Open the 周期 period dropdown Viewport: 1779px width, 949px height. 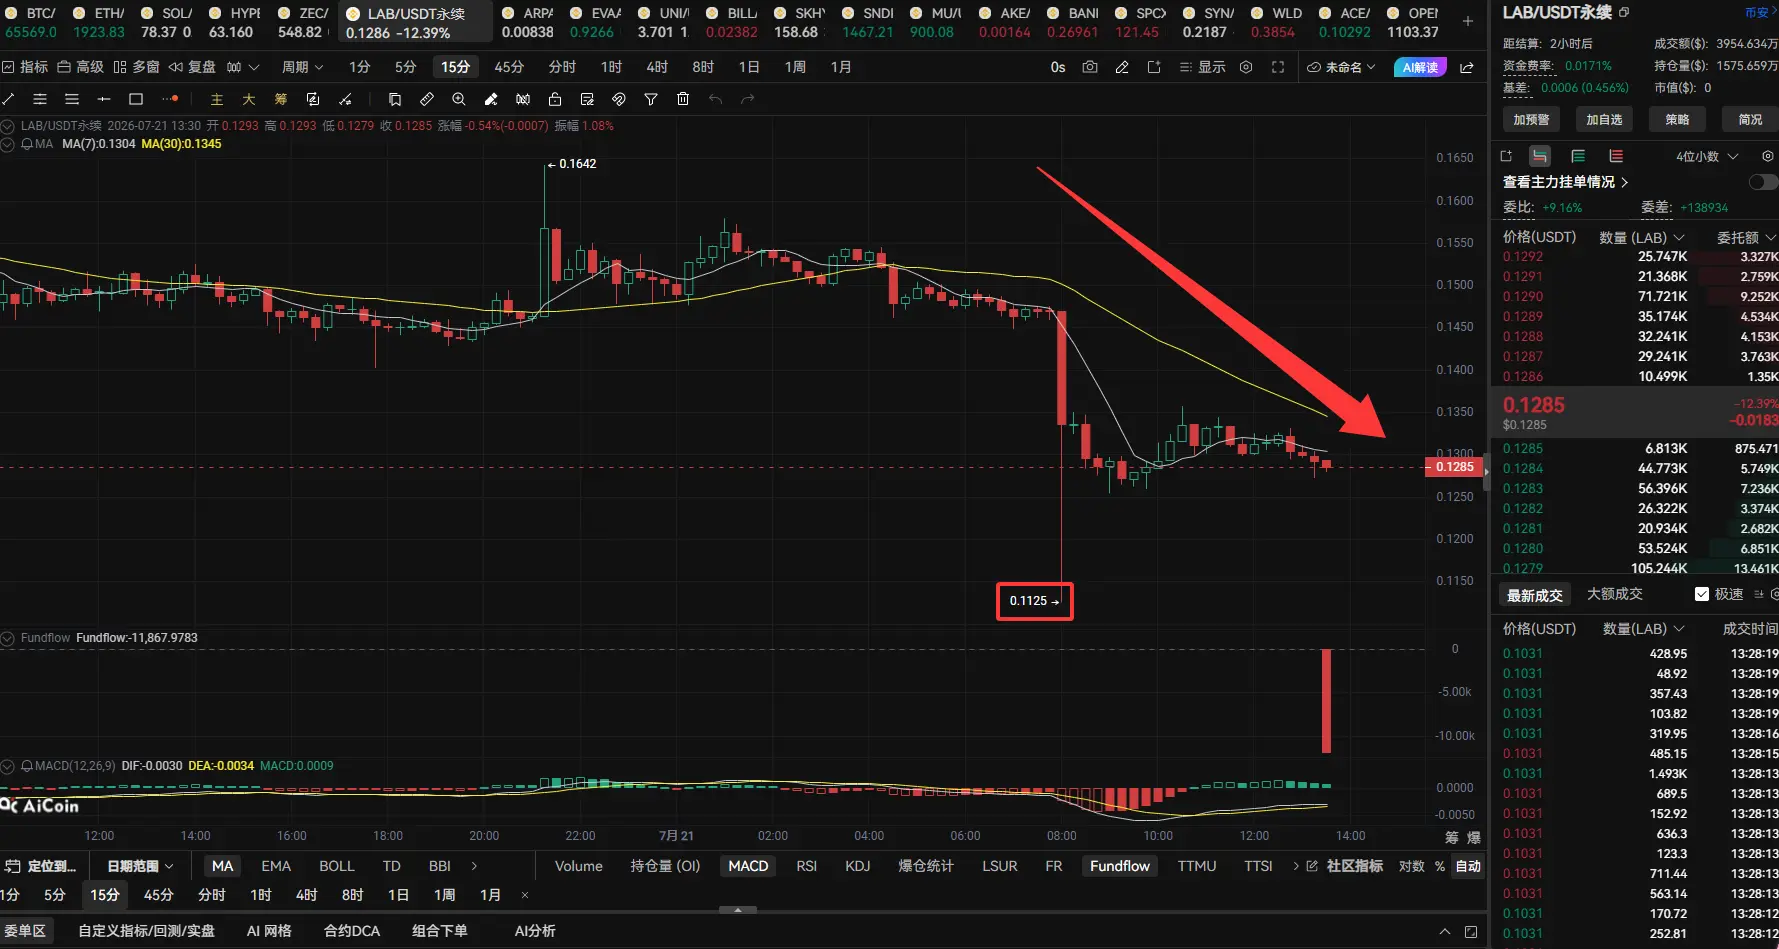tap(302, 67)
